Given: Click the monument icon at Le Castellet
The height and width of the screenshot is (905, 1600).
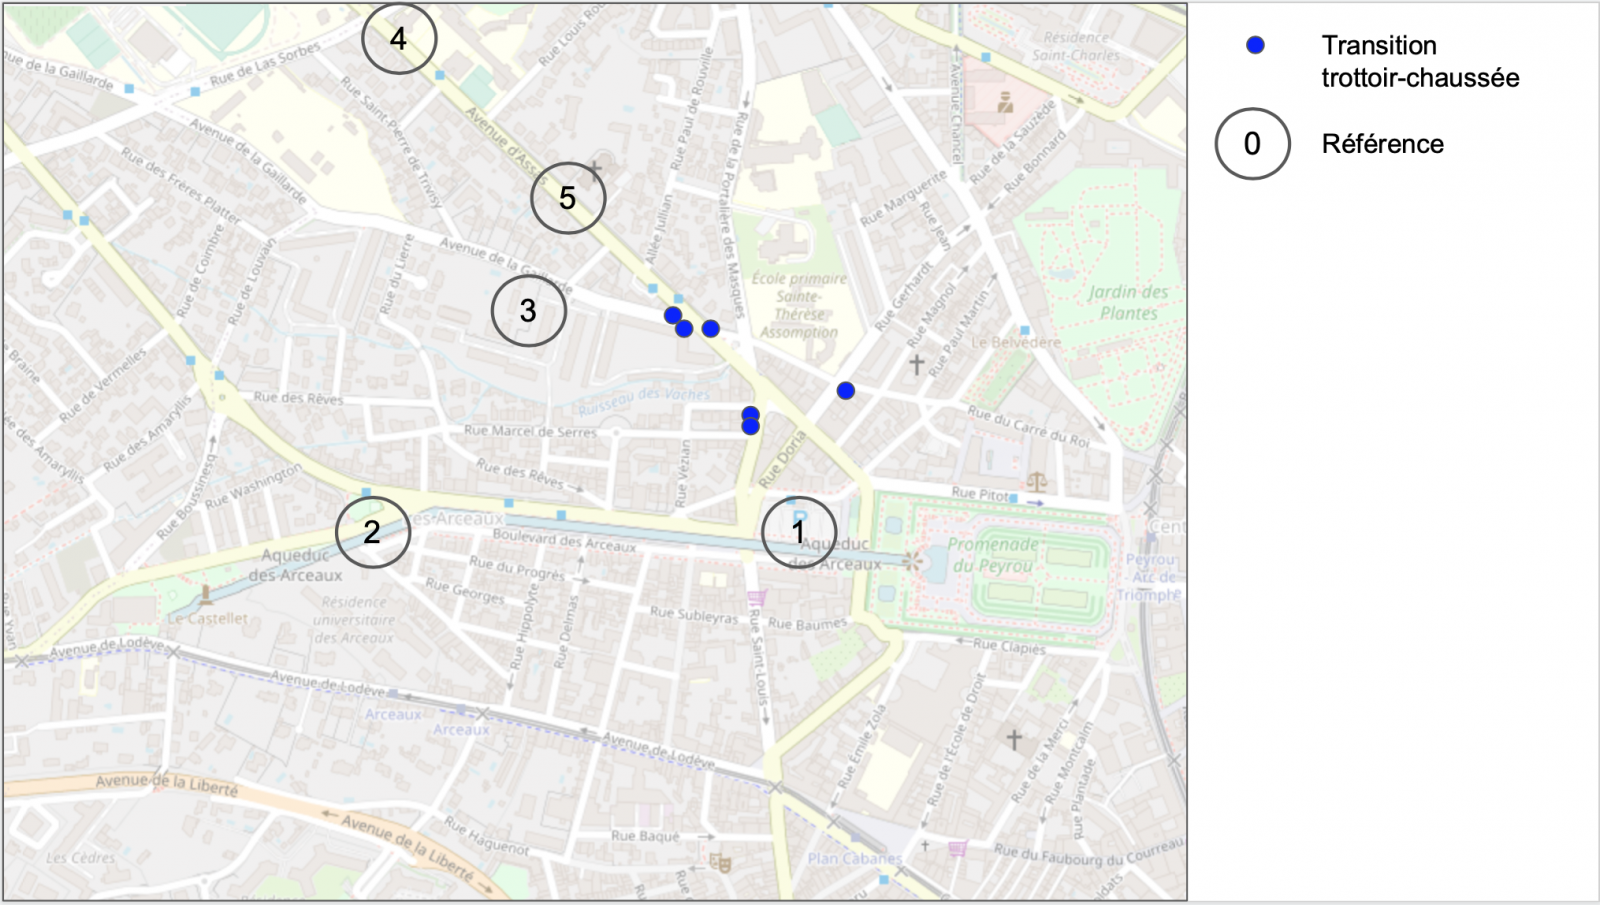Looking at the screenshot, I should click(x=206, y=596).
